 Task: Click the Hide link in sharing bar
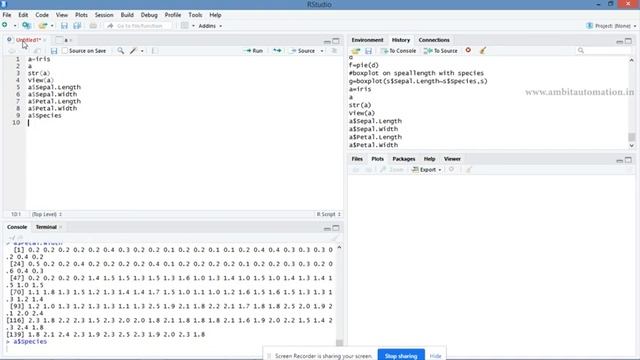436,356
